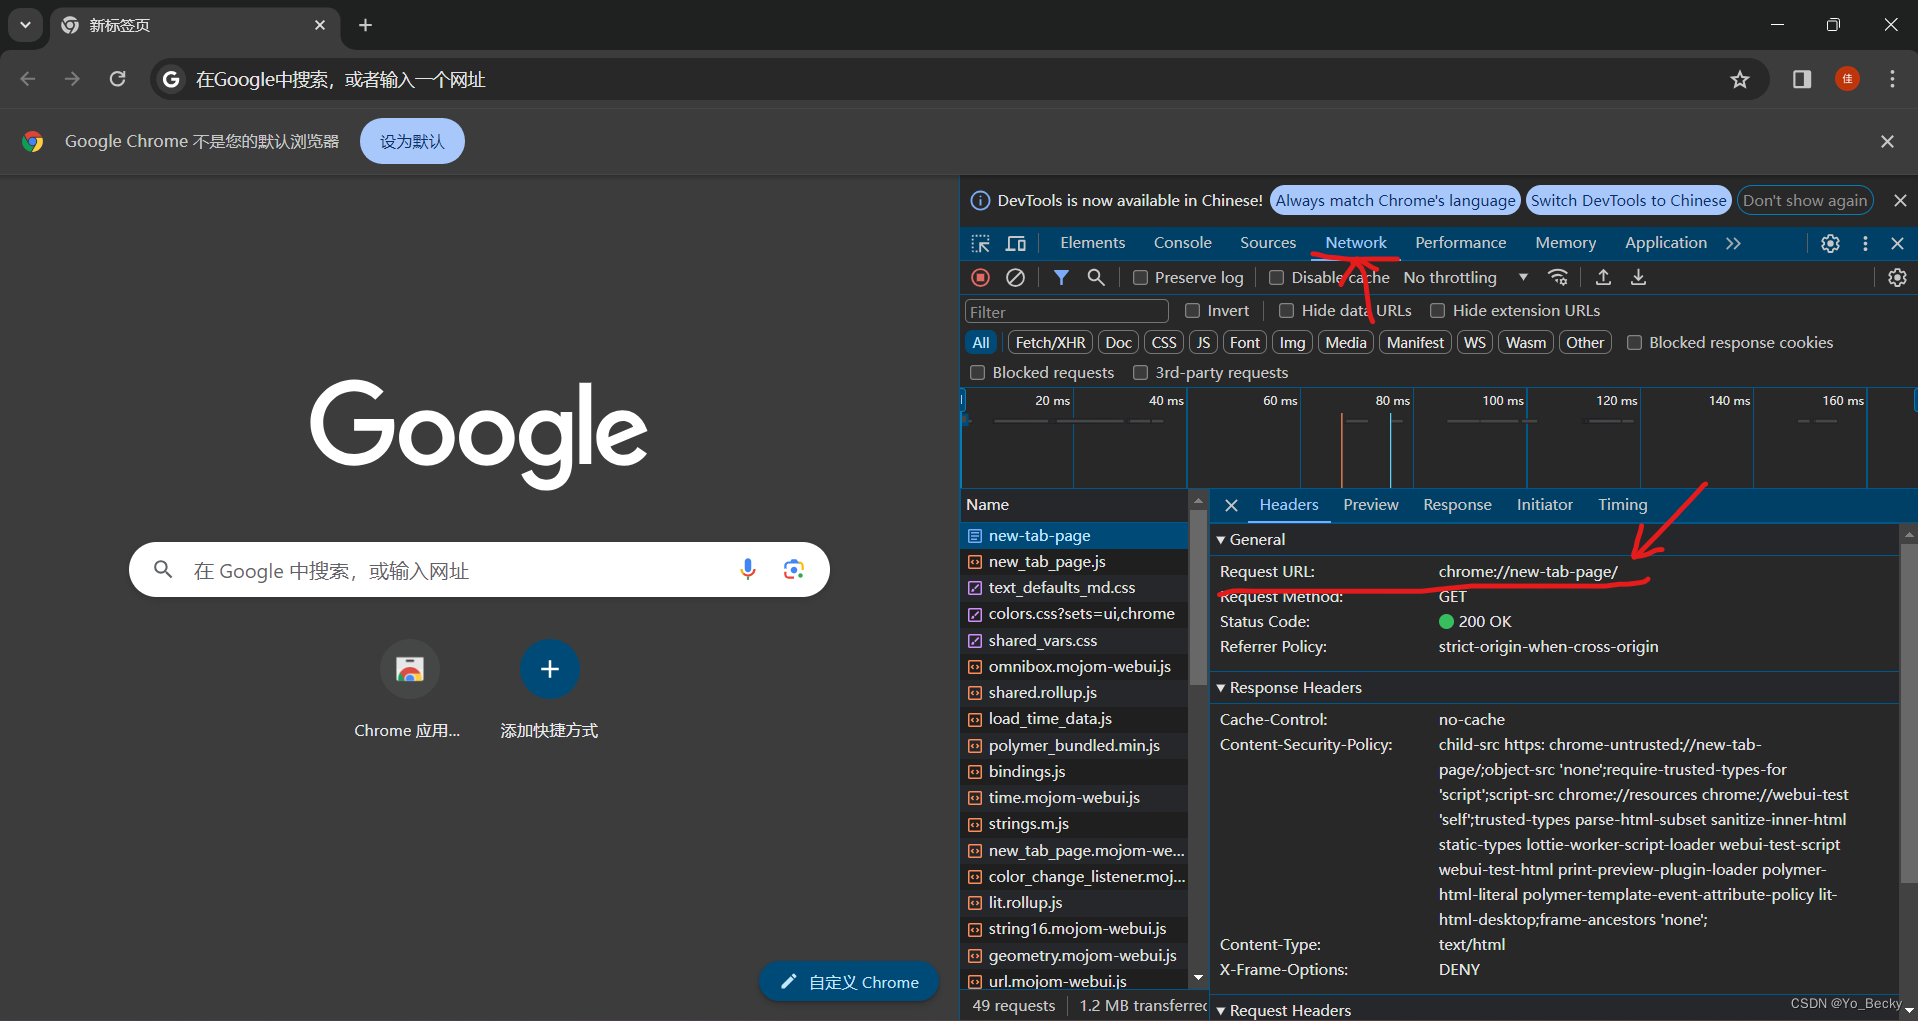Open the Chrome apps shortcut
This screenshot has width=1918, height=1021.
[409, 669]
